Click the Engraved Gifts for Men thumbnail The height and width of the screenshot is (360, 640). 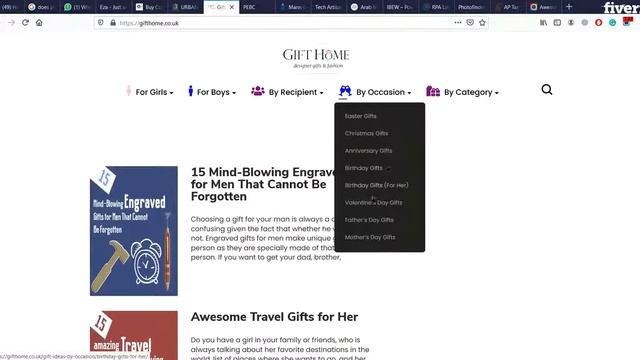[134, 231]
